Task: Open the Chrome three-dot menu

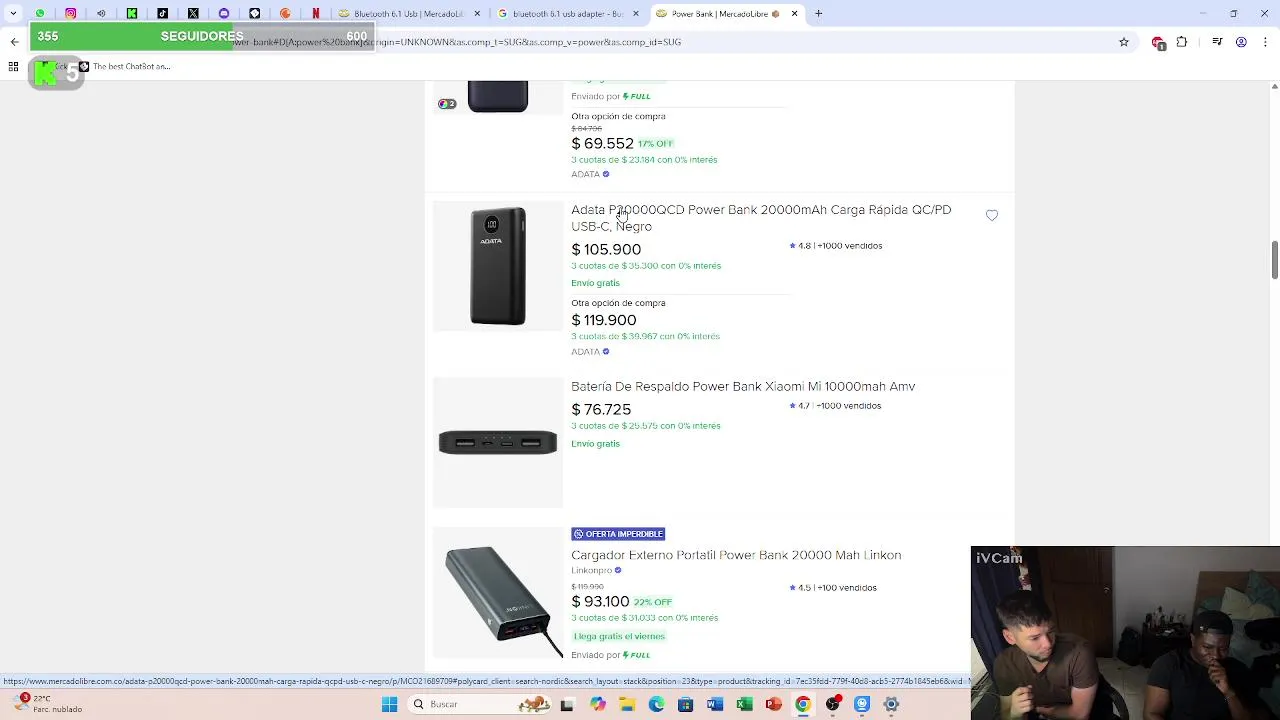Action: [1265, 42]
